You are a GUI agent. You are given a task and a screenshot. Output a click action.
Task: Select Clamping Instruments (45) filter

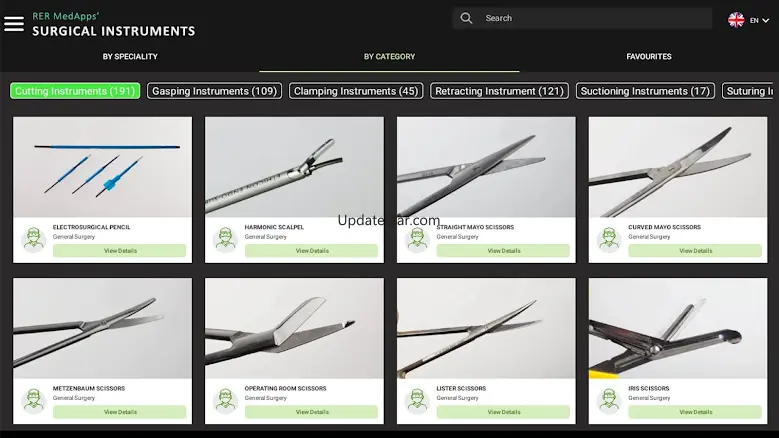pyautogui.click(x=356, y=91)
